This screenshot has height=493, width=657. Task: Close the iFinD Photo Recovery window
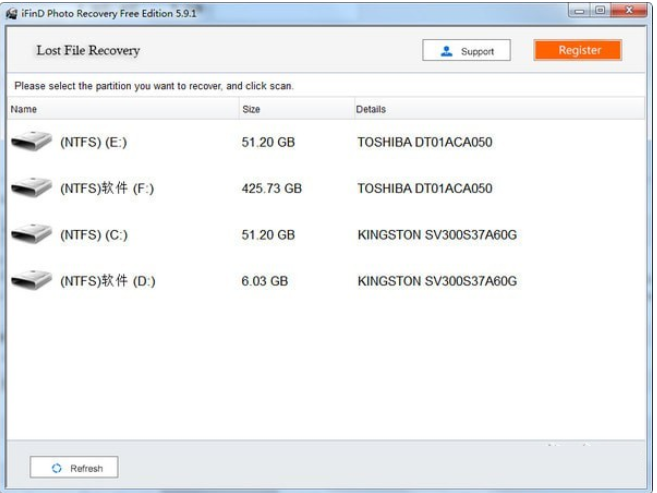(629, 10)
